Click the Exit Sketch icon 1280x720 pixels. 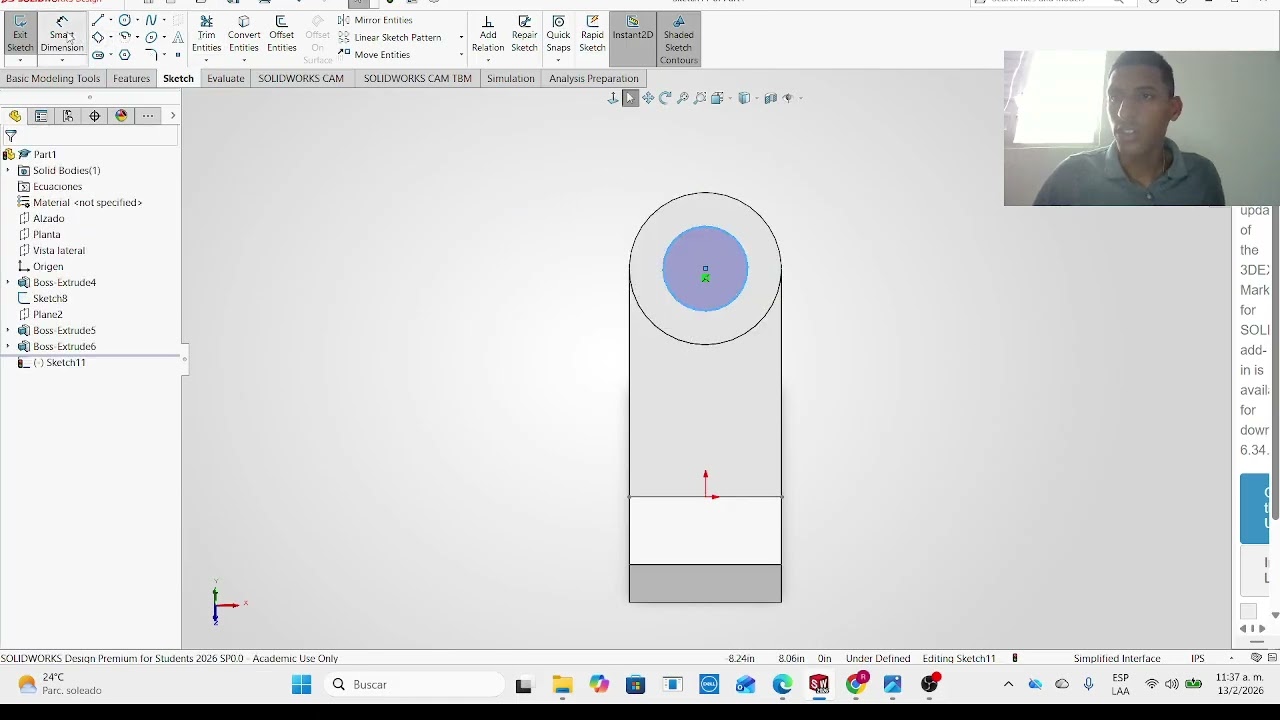pos(20,34)
